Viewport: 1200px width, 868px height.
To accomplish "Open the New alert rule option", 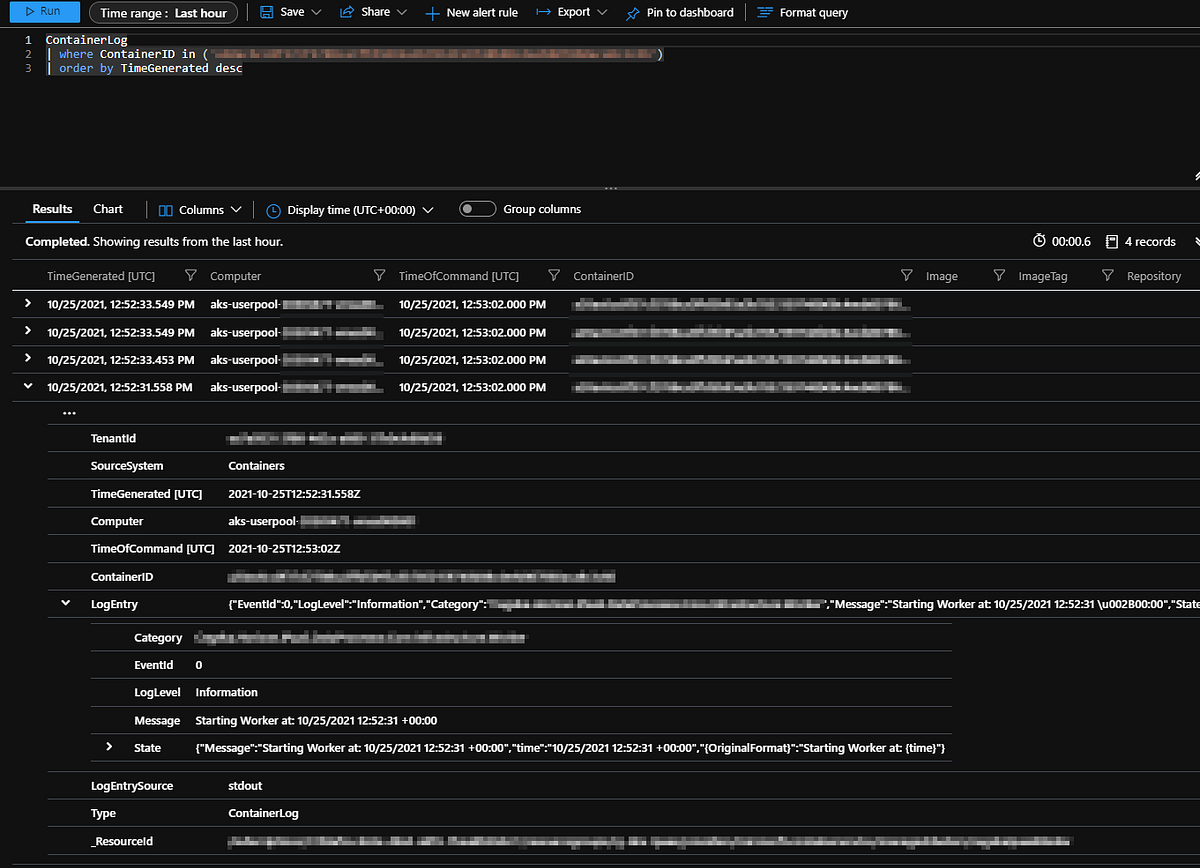I will (470, 13).
